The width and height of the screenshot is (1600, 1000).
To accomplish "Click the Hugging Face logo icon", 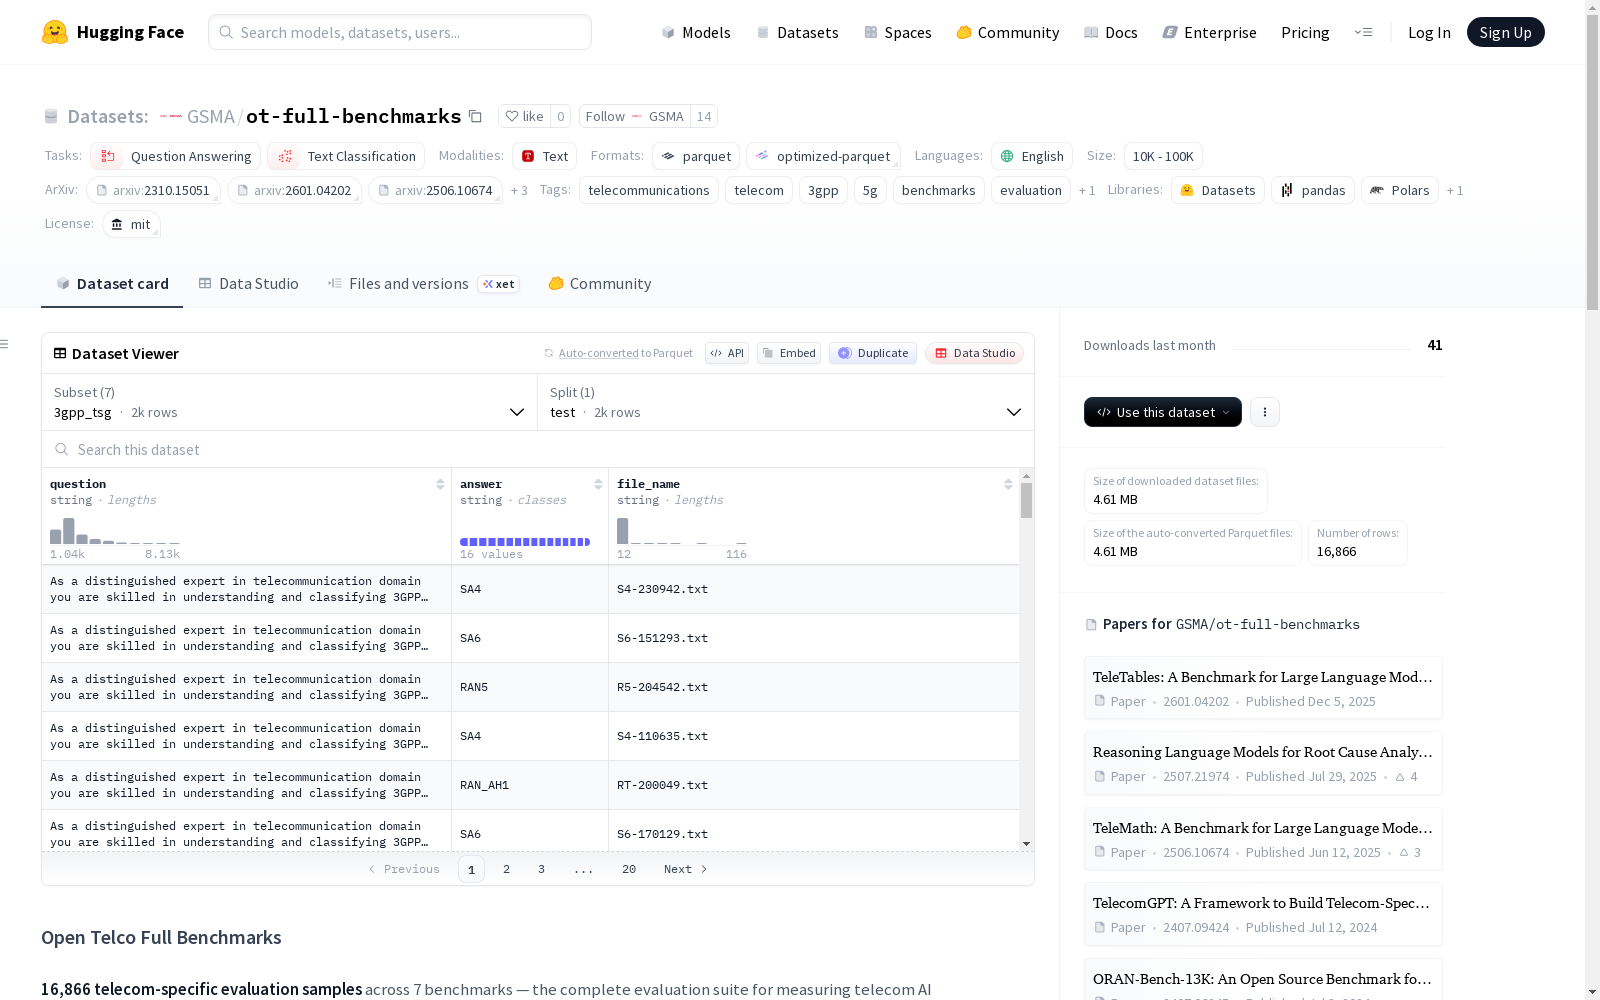I will [55, 32].
